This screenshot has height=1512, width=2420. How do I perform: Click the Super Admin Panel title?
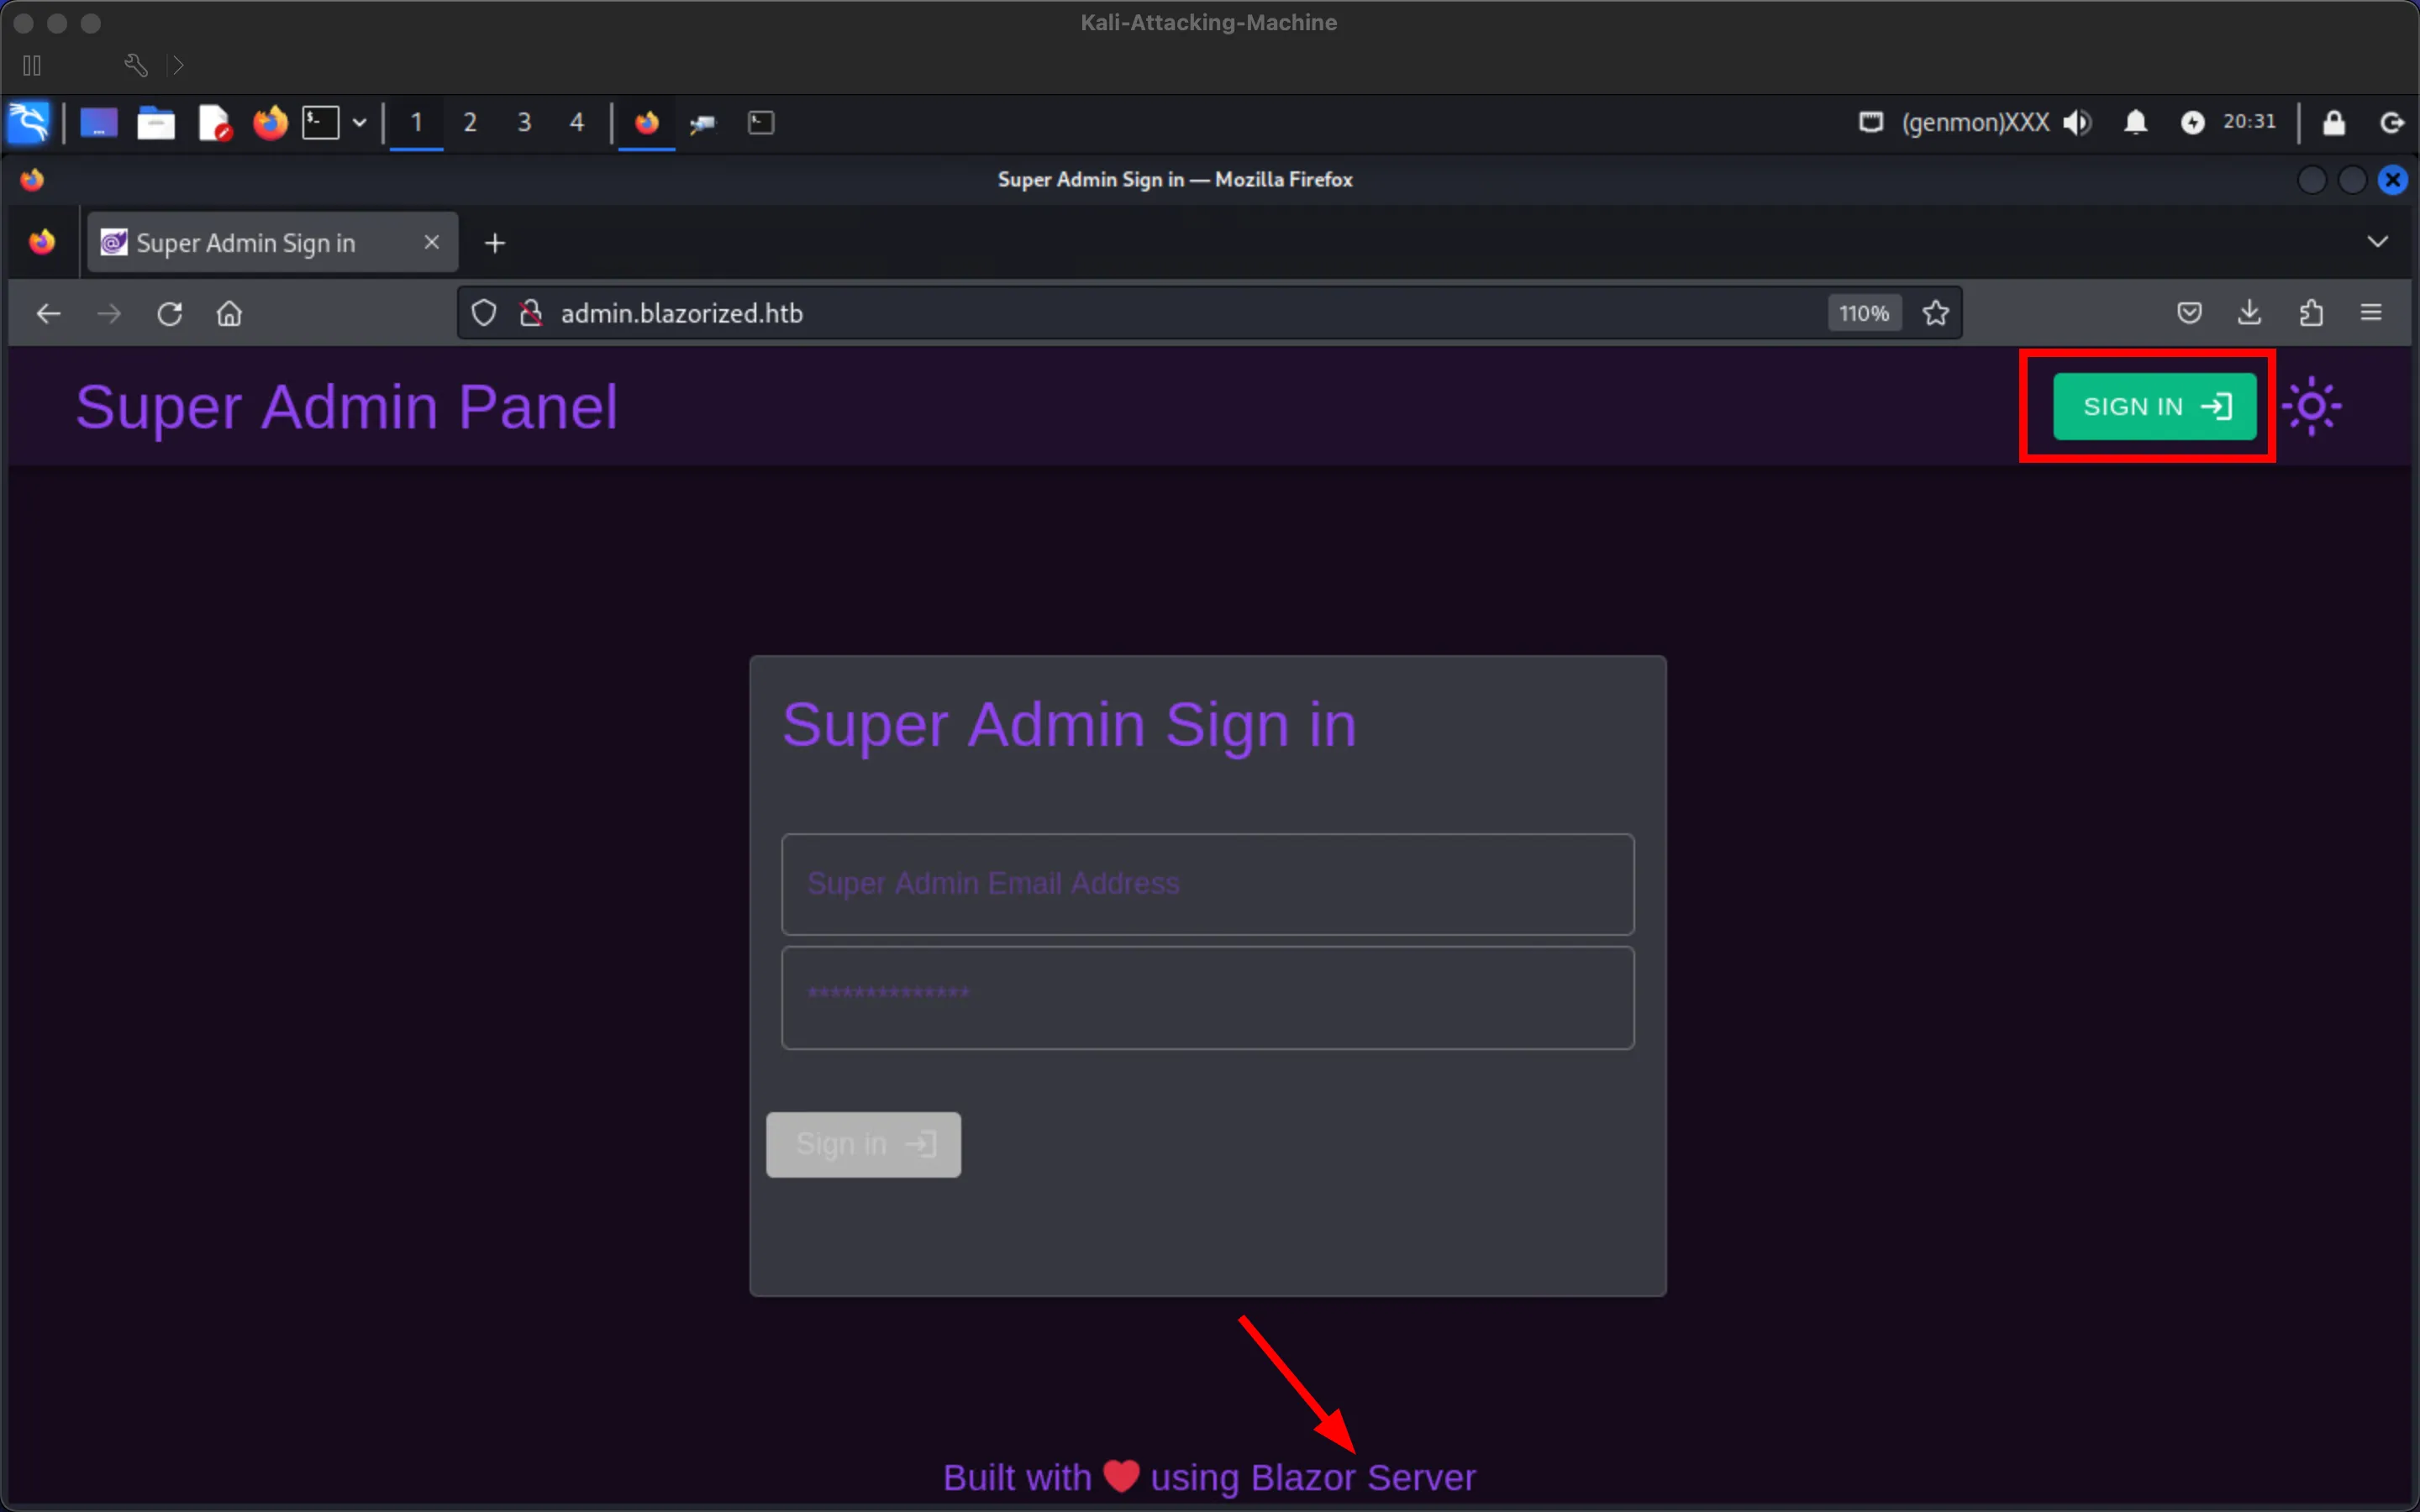pos(346,407)
